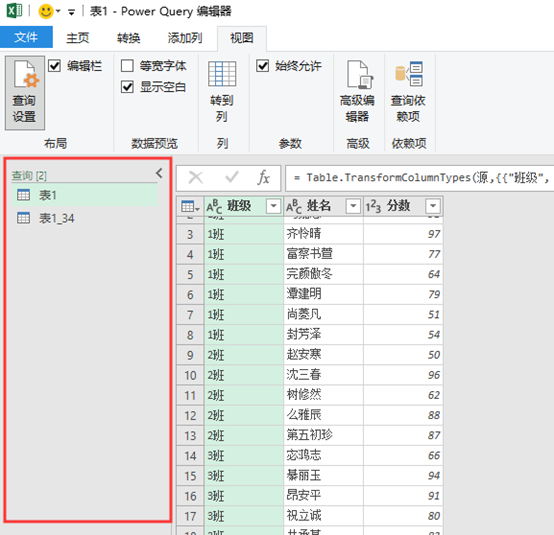
Task: Click the cell with name 树修然
Action: tap(323, 395)
